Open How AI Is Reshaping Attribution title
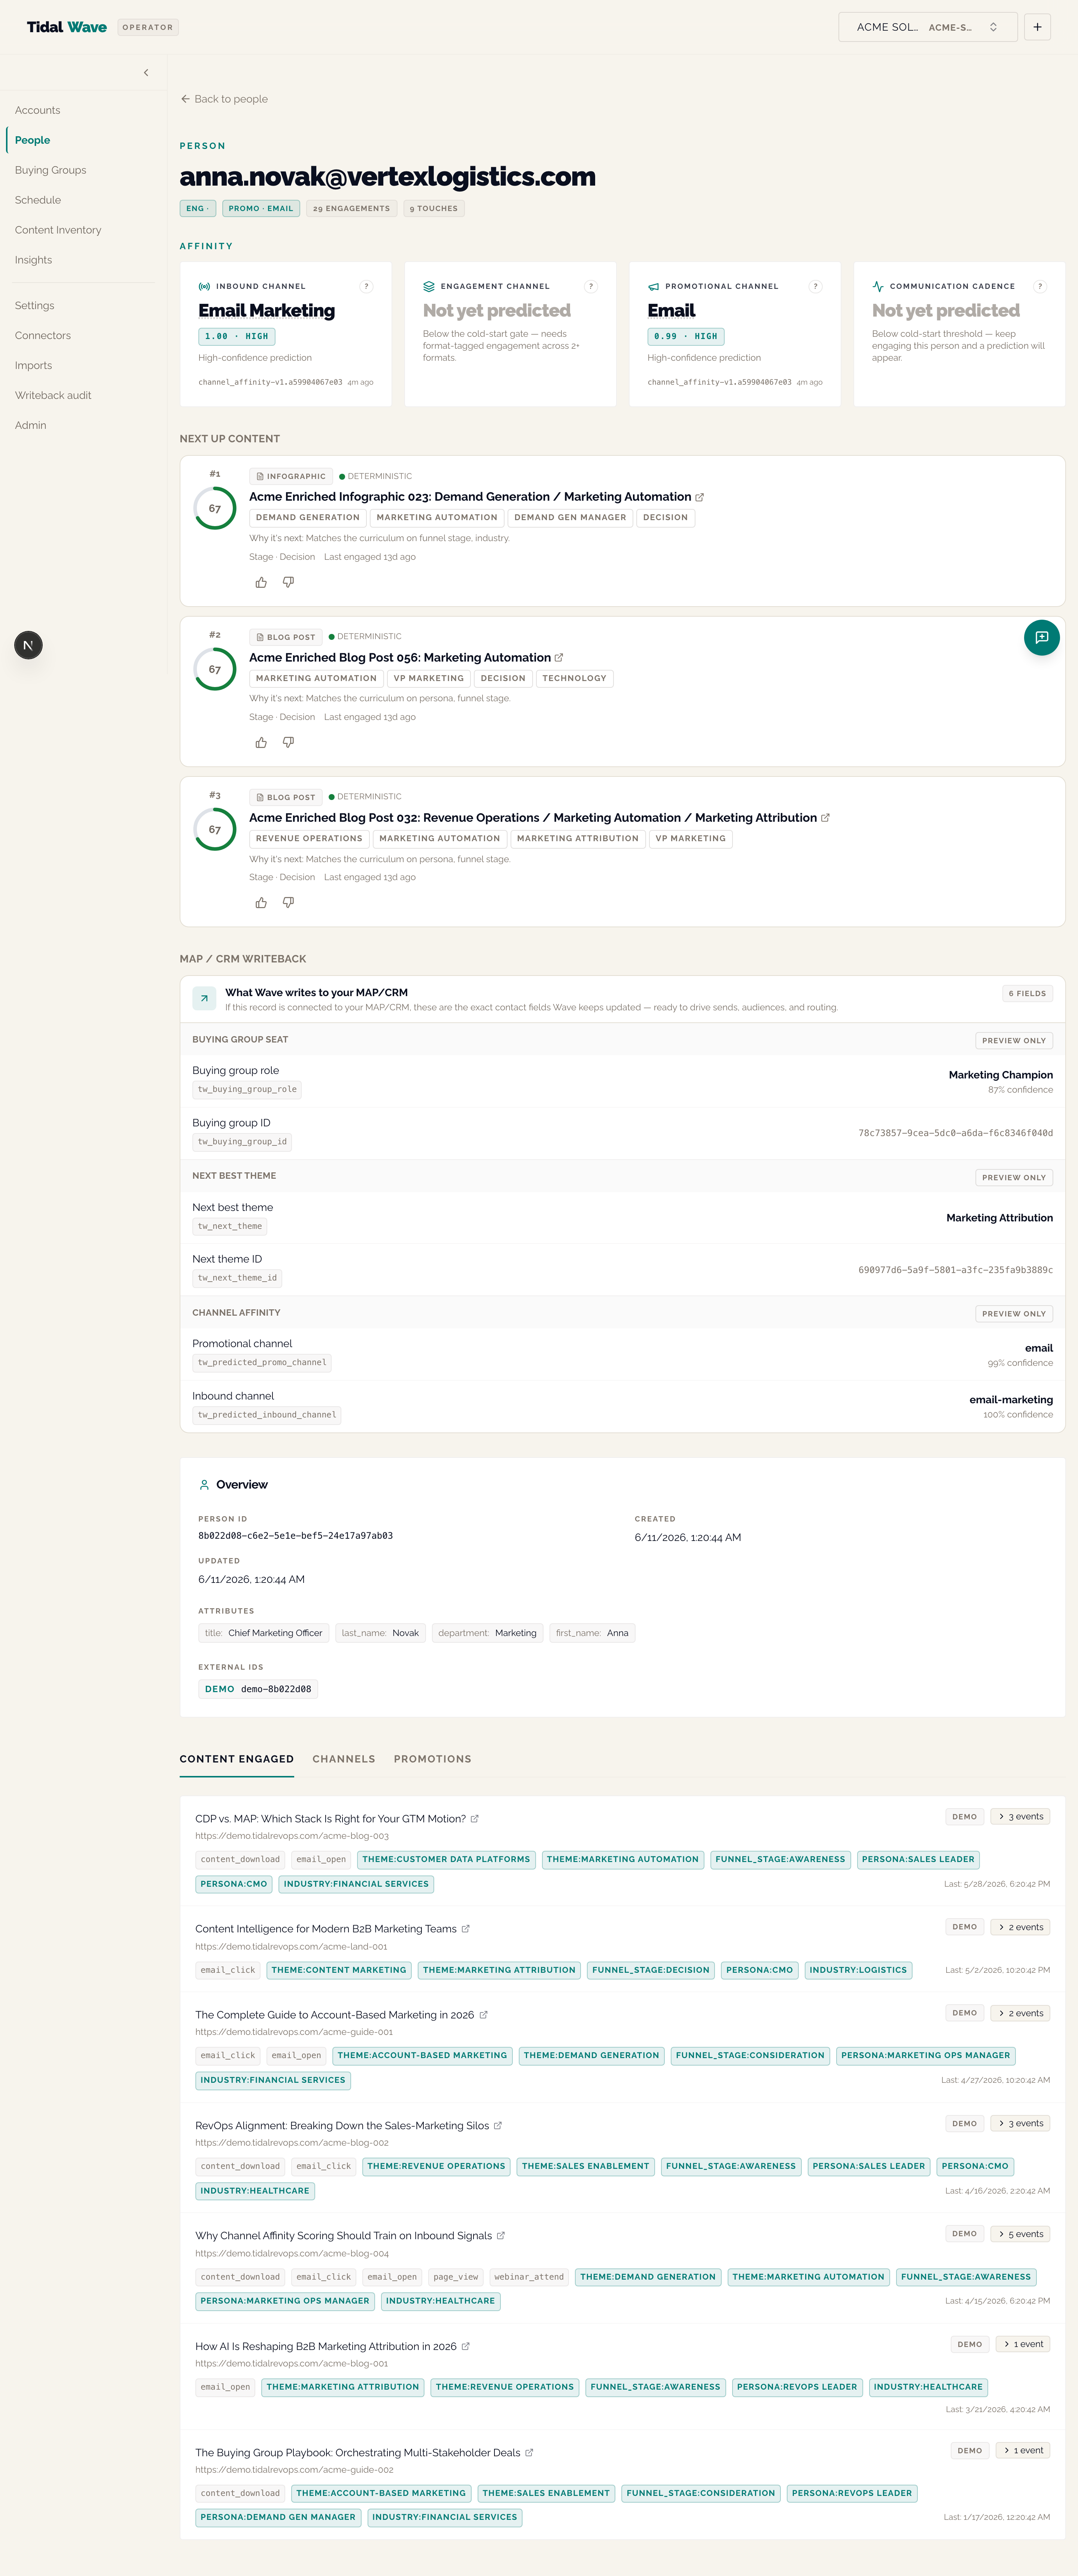This screenshot has height=2576, width=1078. pyautogui.click(x=326, y=2346)
